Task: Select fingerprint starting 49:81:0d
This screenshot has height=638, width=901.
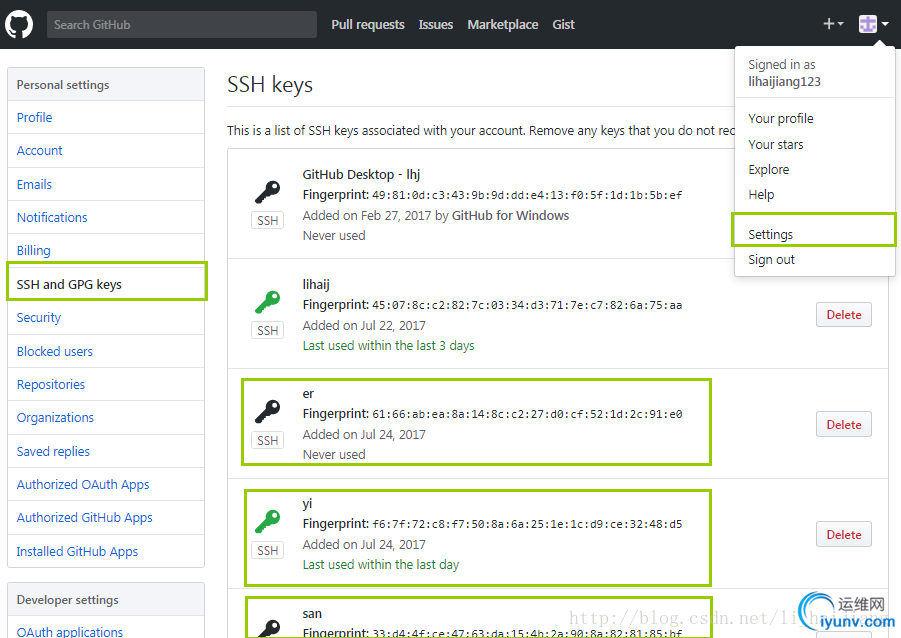Action: (527, 195)
